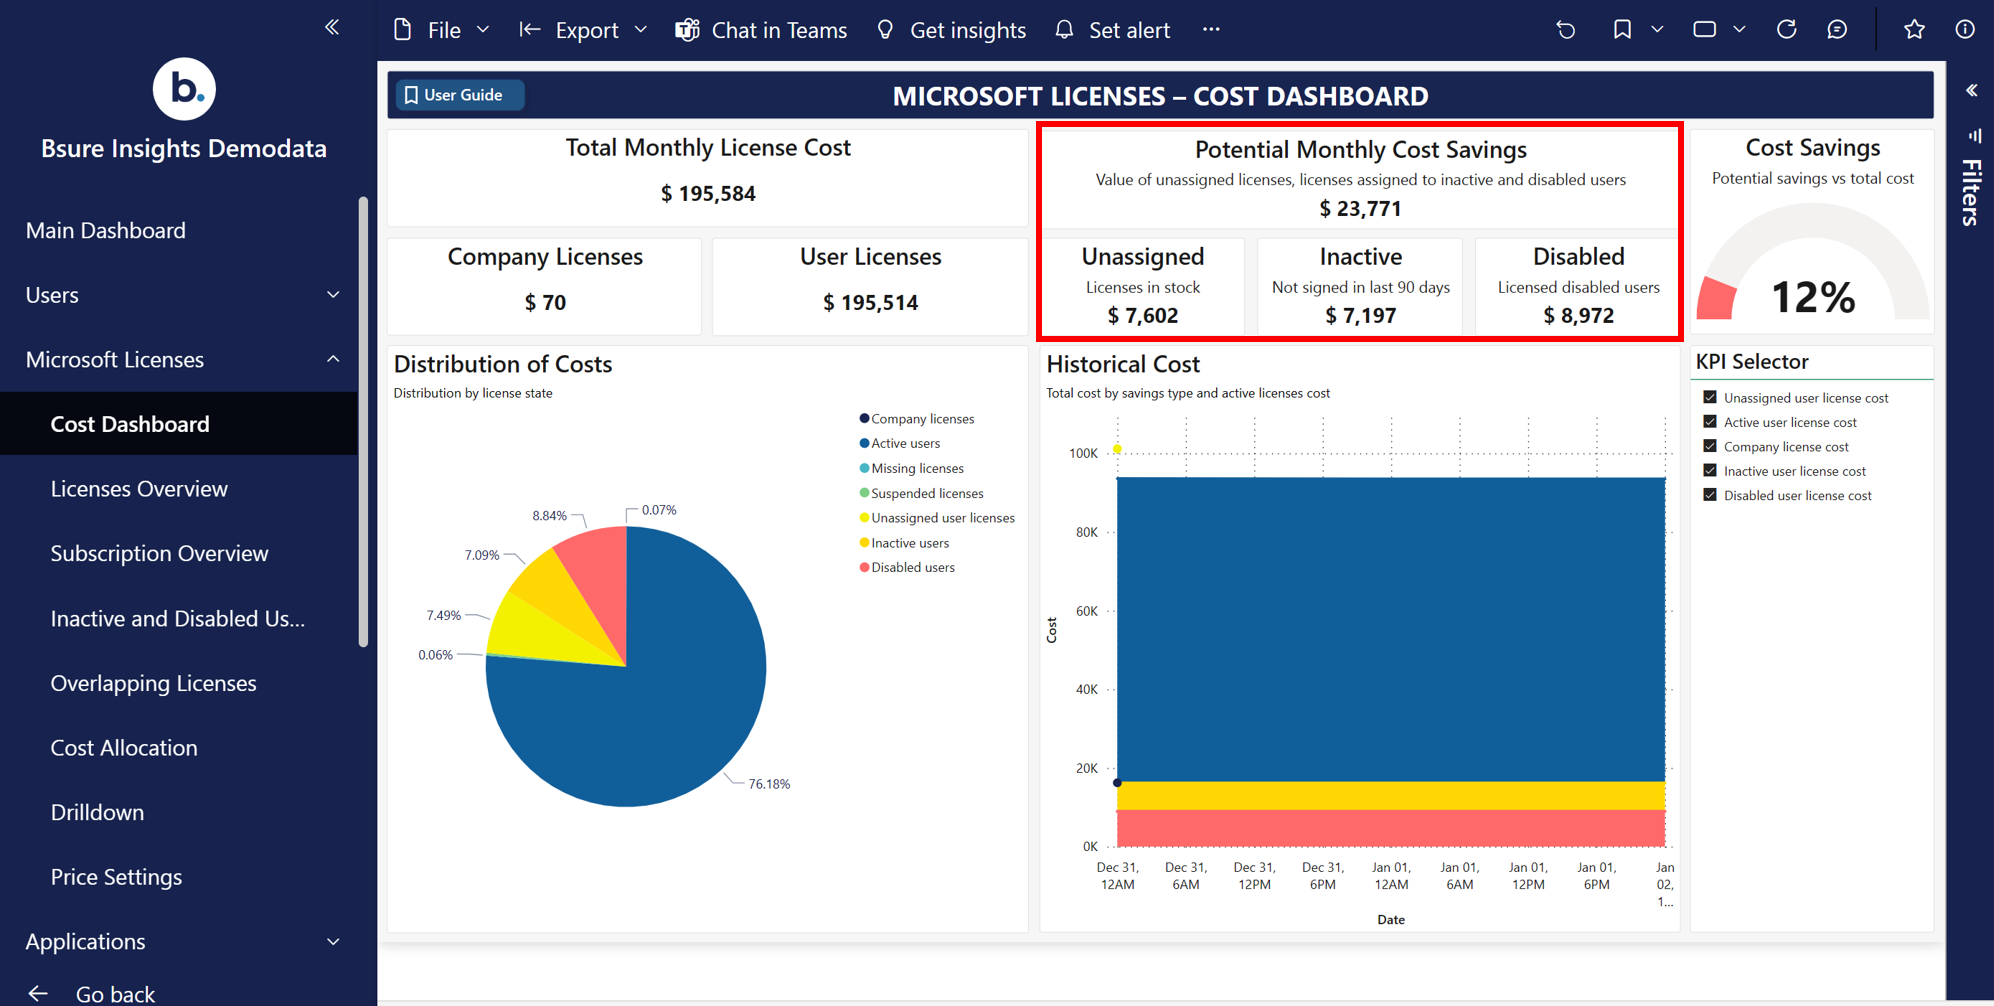Click Disabled users legend color marker
This screenshot has height=1006, width=1994.
pyautogui.click(x=864, y=567)
